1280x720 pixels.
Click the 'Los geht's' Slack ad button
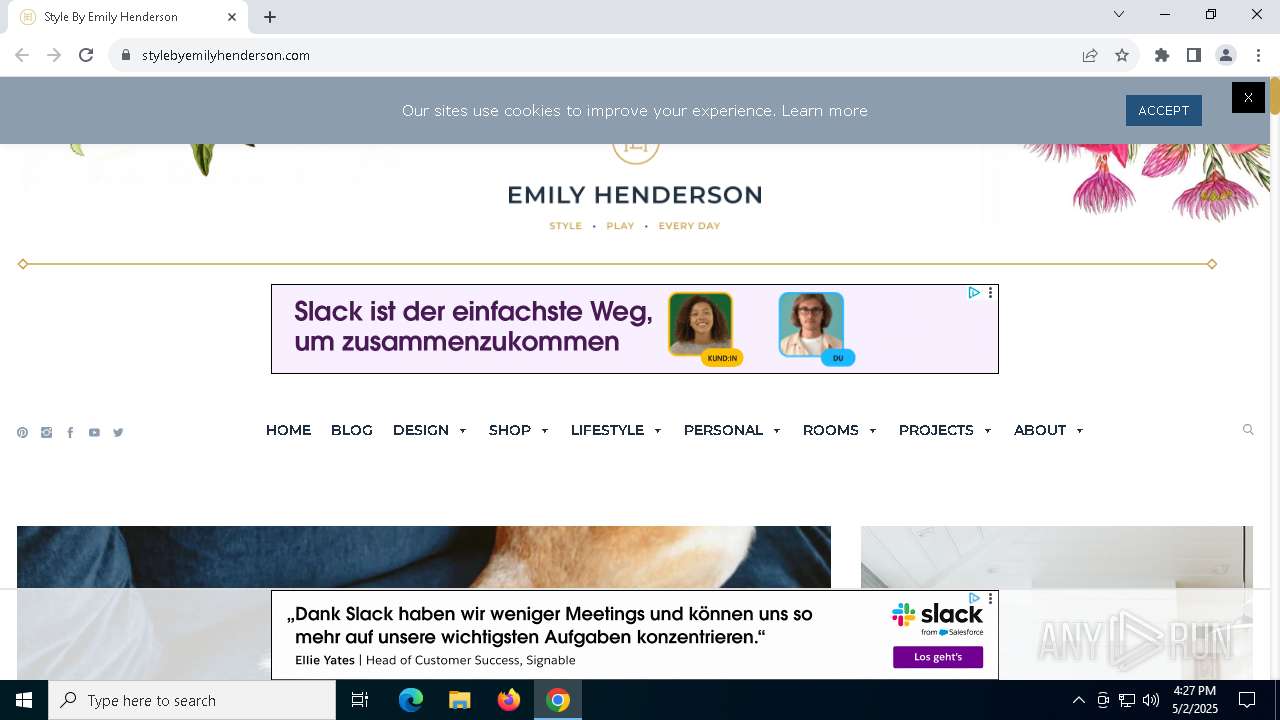pyautogui.click(x=938, y=657)
